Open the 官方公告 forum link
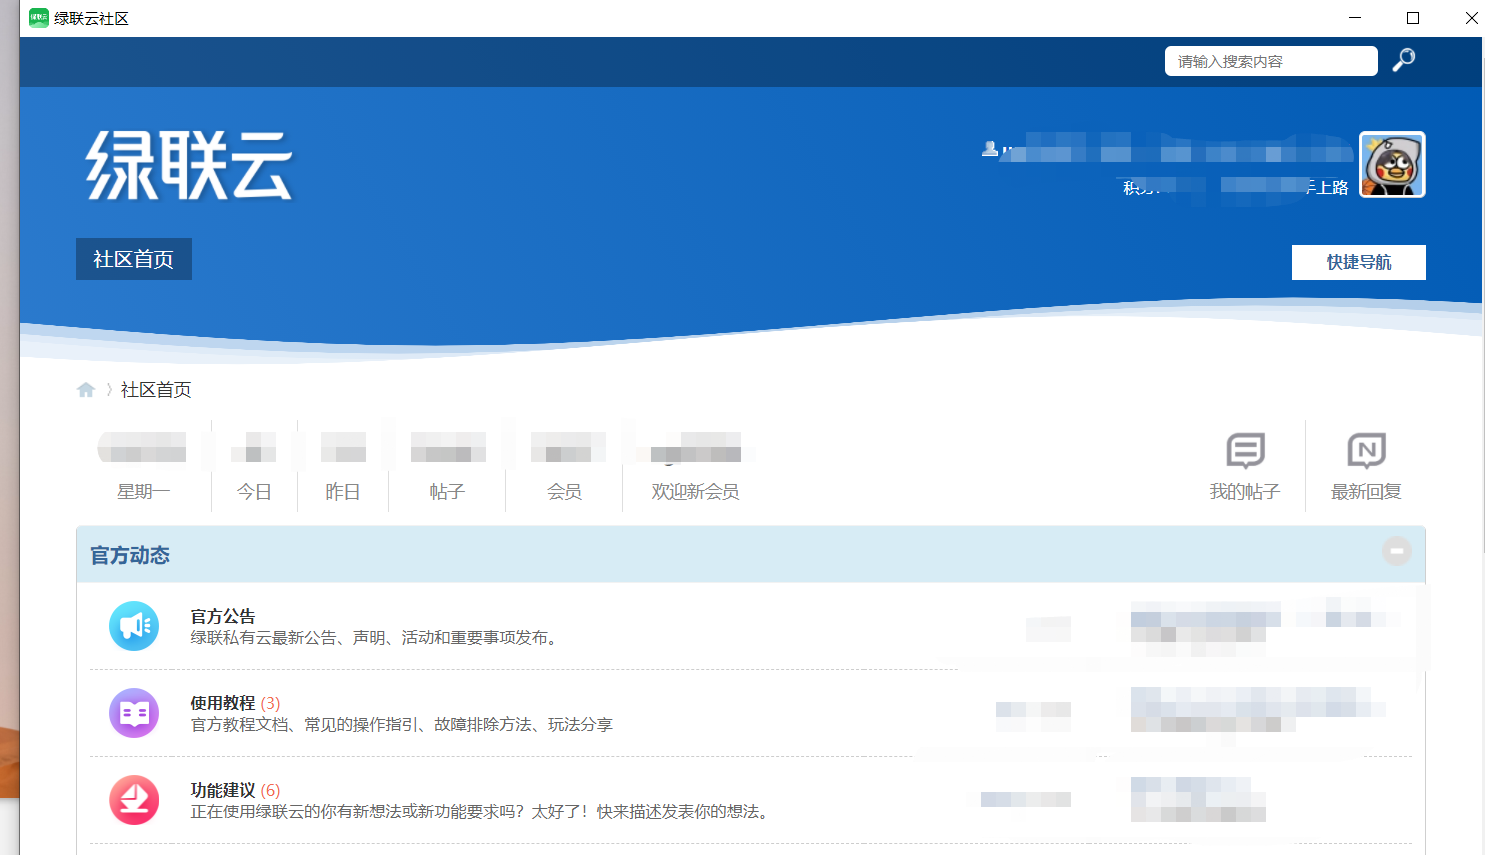 click(x=223, y=616)
